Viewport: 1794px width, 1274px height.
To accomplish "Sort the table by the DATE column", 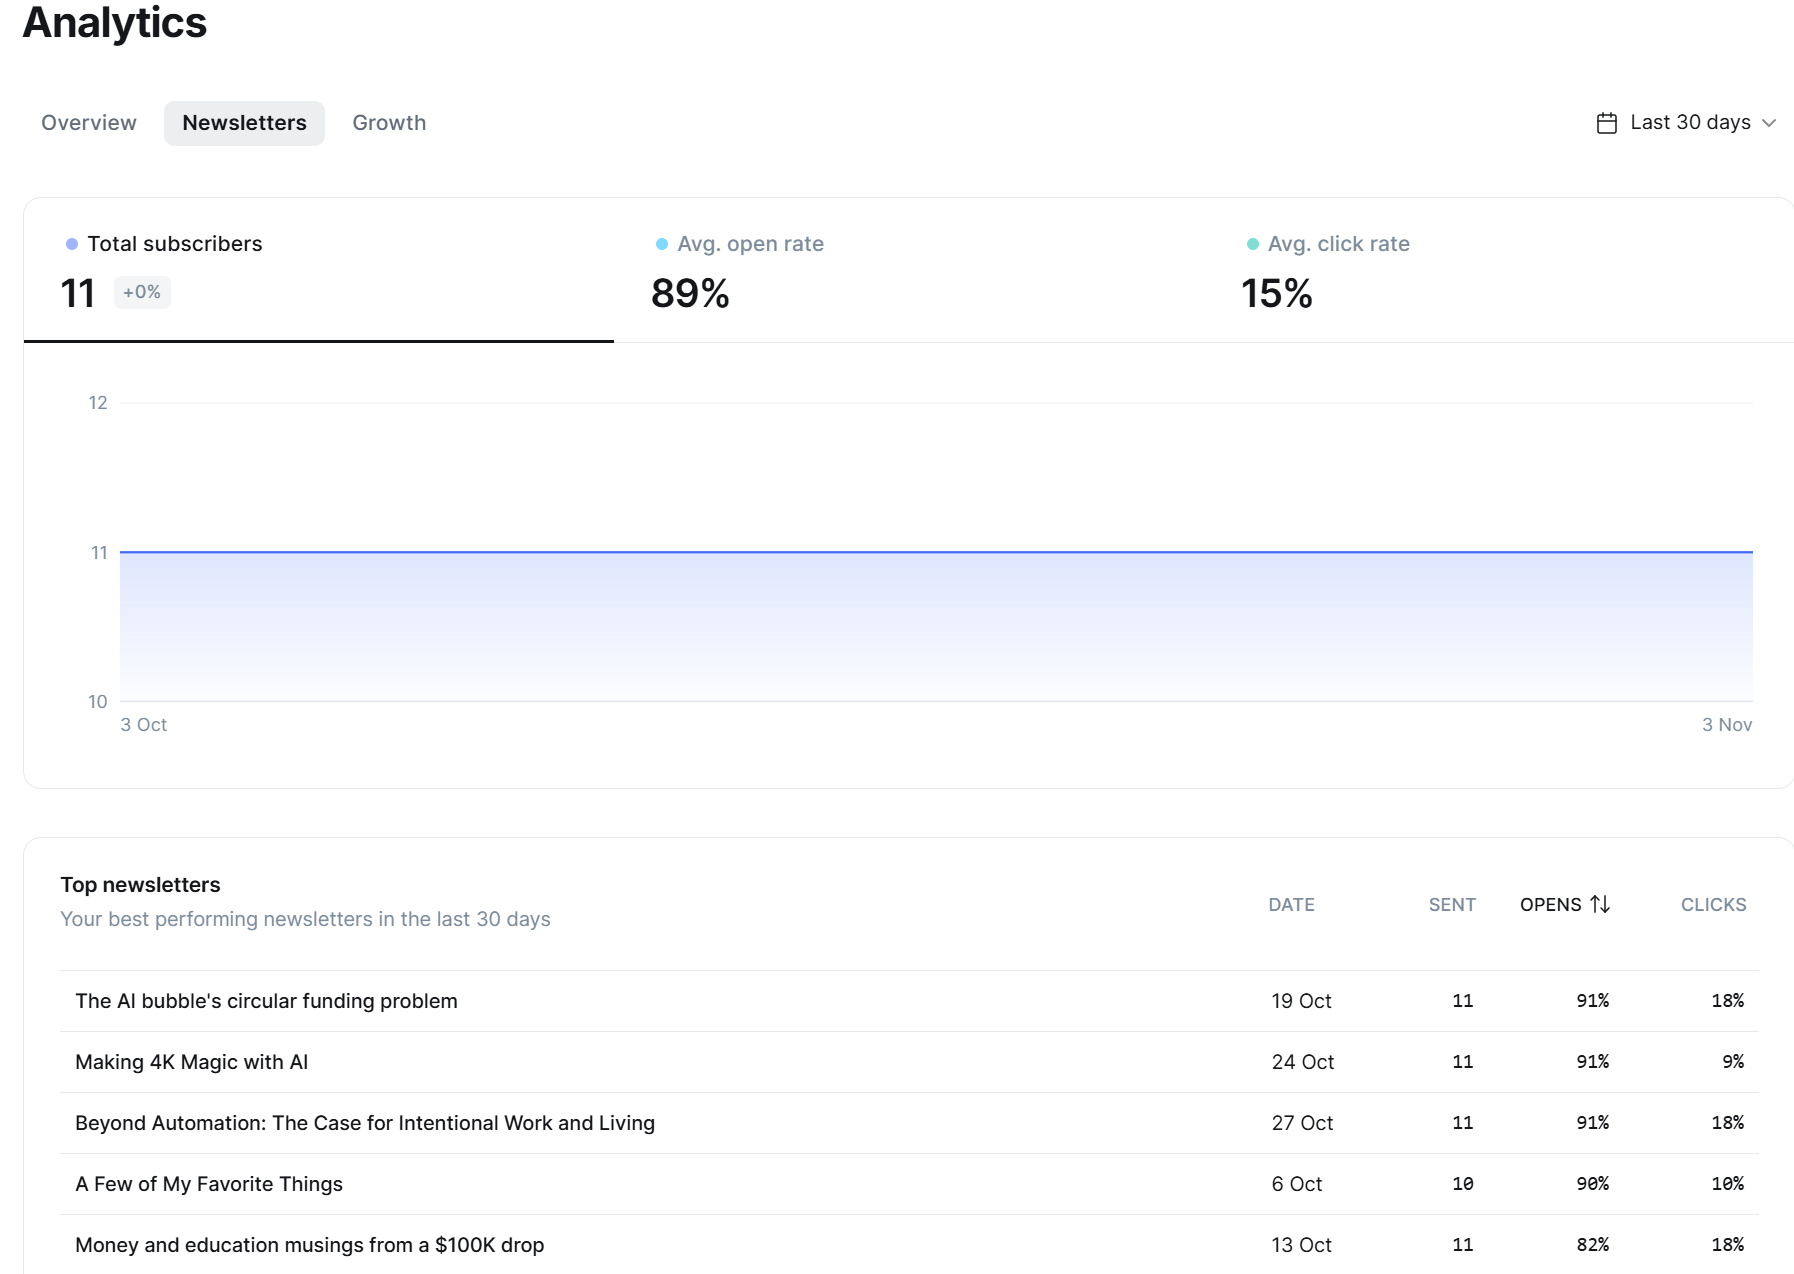I will [1291, 904].
